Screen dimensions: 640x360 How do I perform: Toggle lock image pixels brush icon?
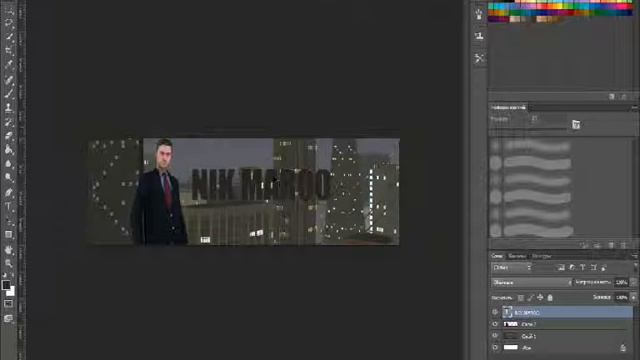coord(531,298)
